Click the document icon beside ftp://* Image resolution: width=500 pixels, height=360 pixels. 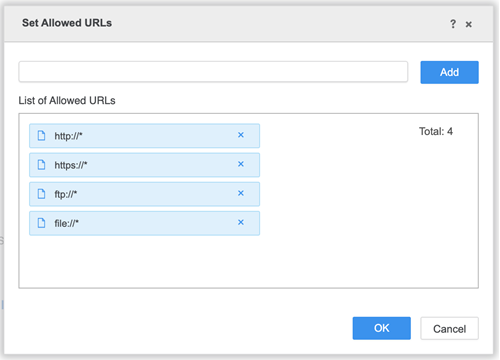(x=41, y=194)
